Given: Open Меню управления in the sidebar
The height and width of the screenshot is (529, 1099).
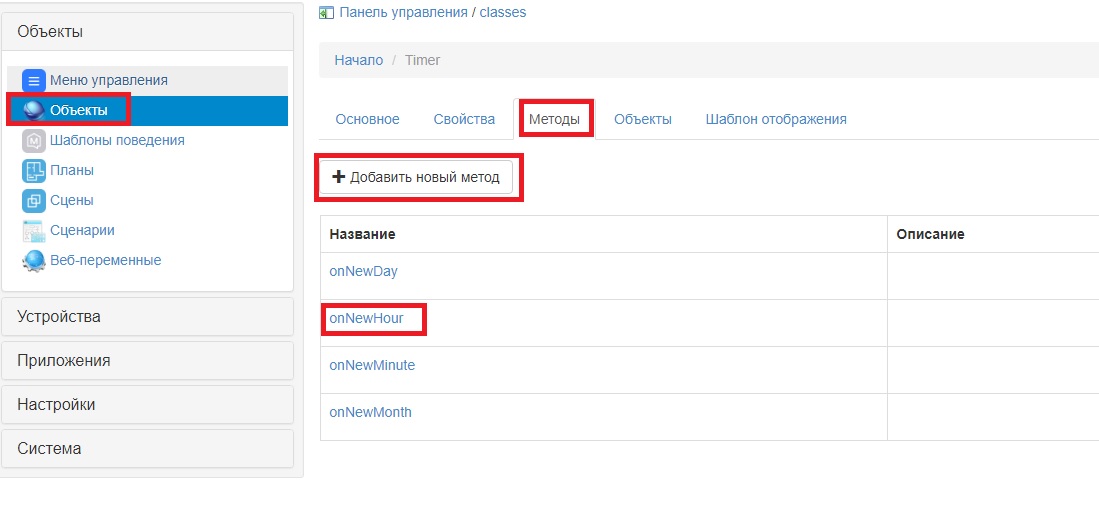Looking at the screenshot, I should 109,81.
